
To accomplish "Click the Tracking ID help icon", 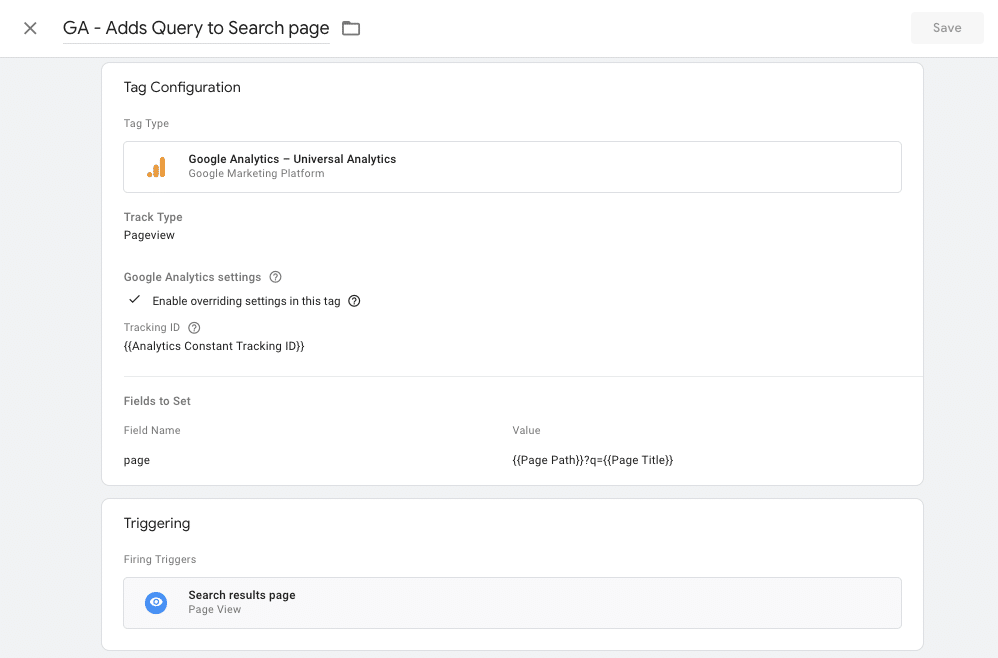I will click(194, 328).
